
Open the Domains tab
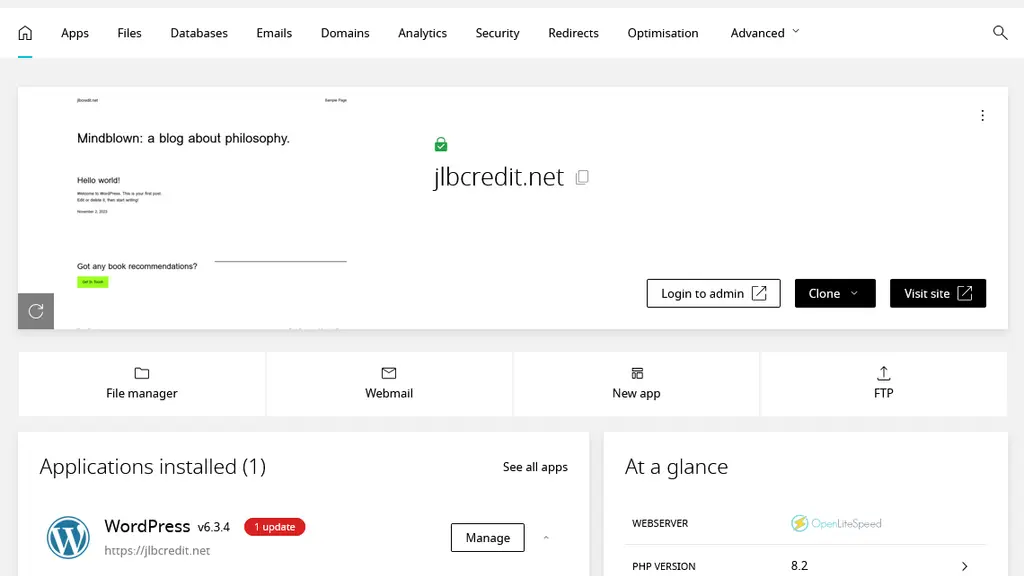click(345, 33)
